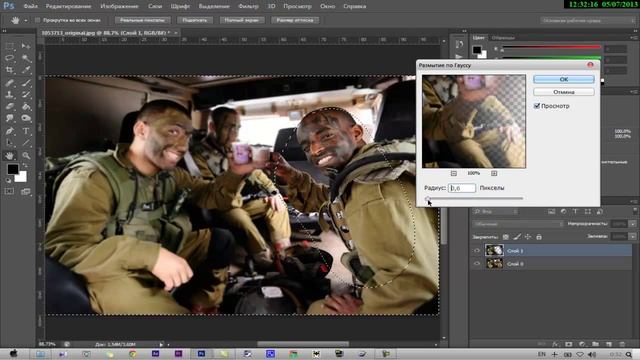Select the Eyedropper tool
Screen dimensions: 640x360
(26, 70)
